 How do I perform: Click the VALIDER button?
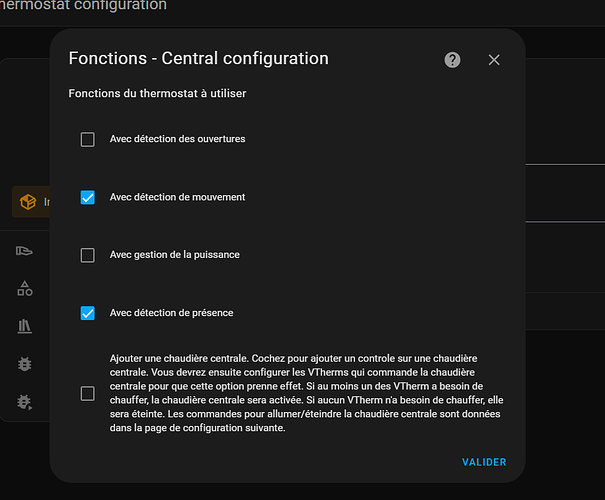click(x=484, y=462)
